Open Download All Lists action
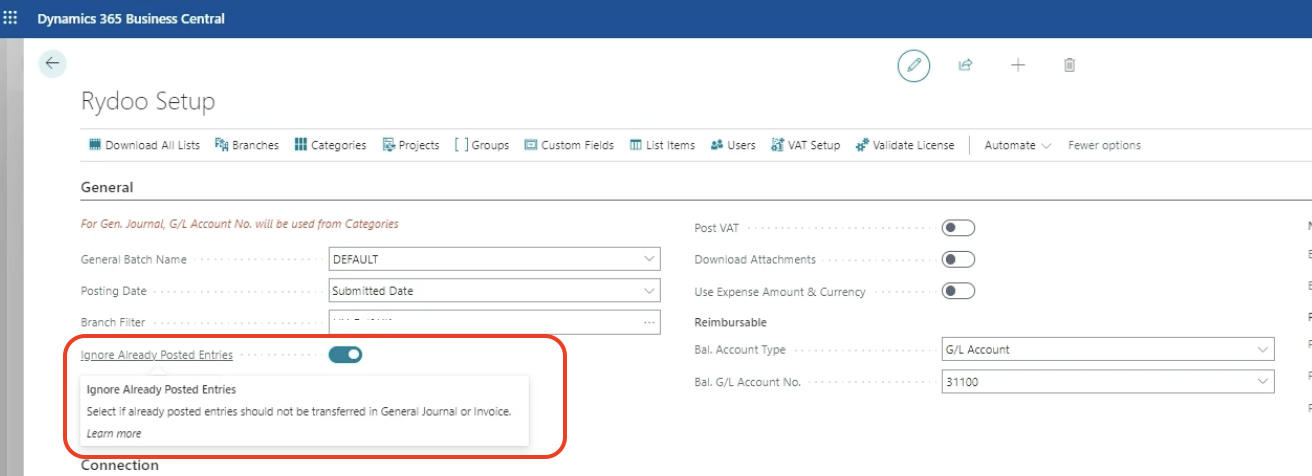Image resolution: width=1312 pixels, height=476 pixels. 144,145
